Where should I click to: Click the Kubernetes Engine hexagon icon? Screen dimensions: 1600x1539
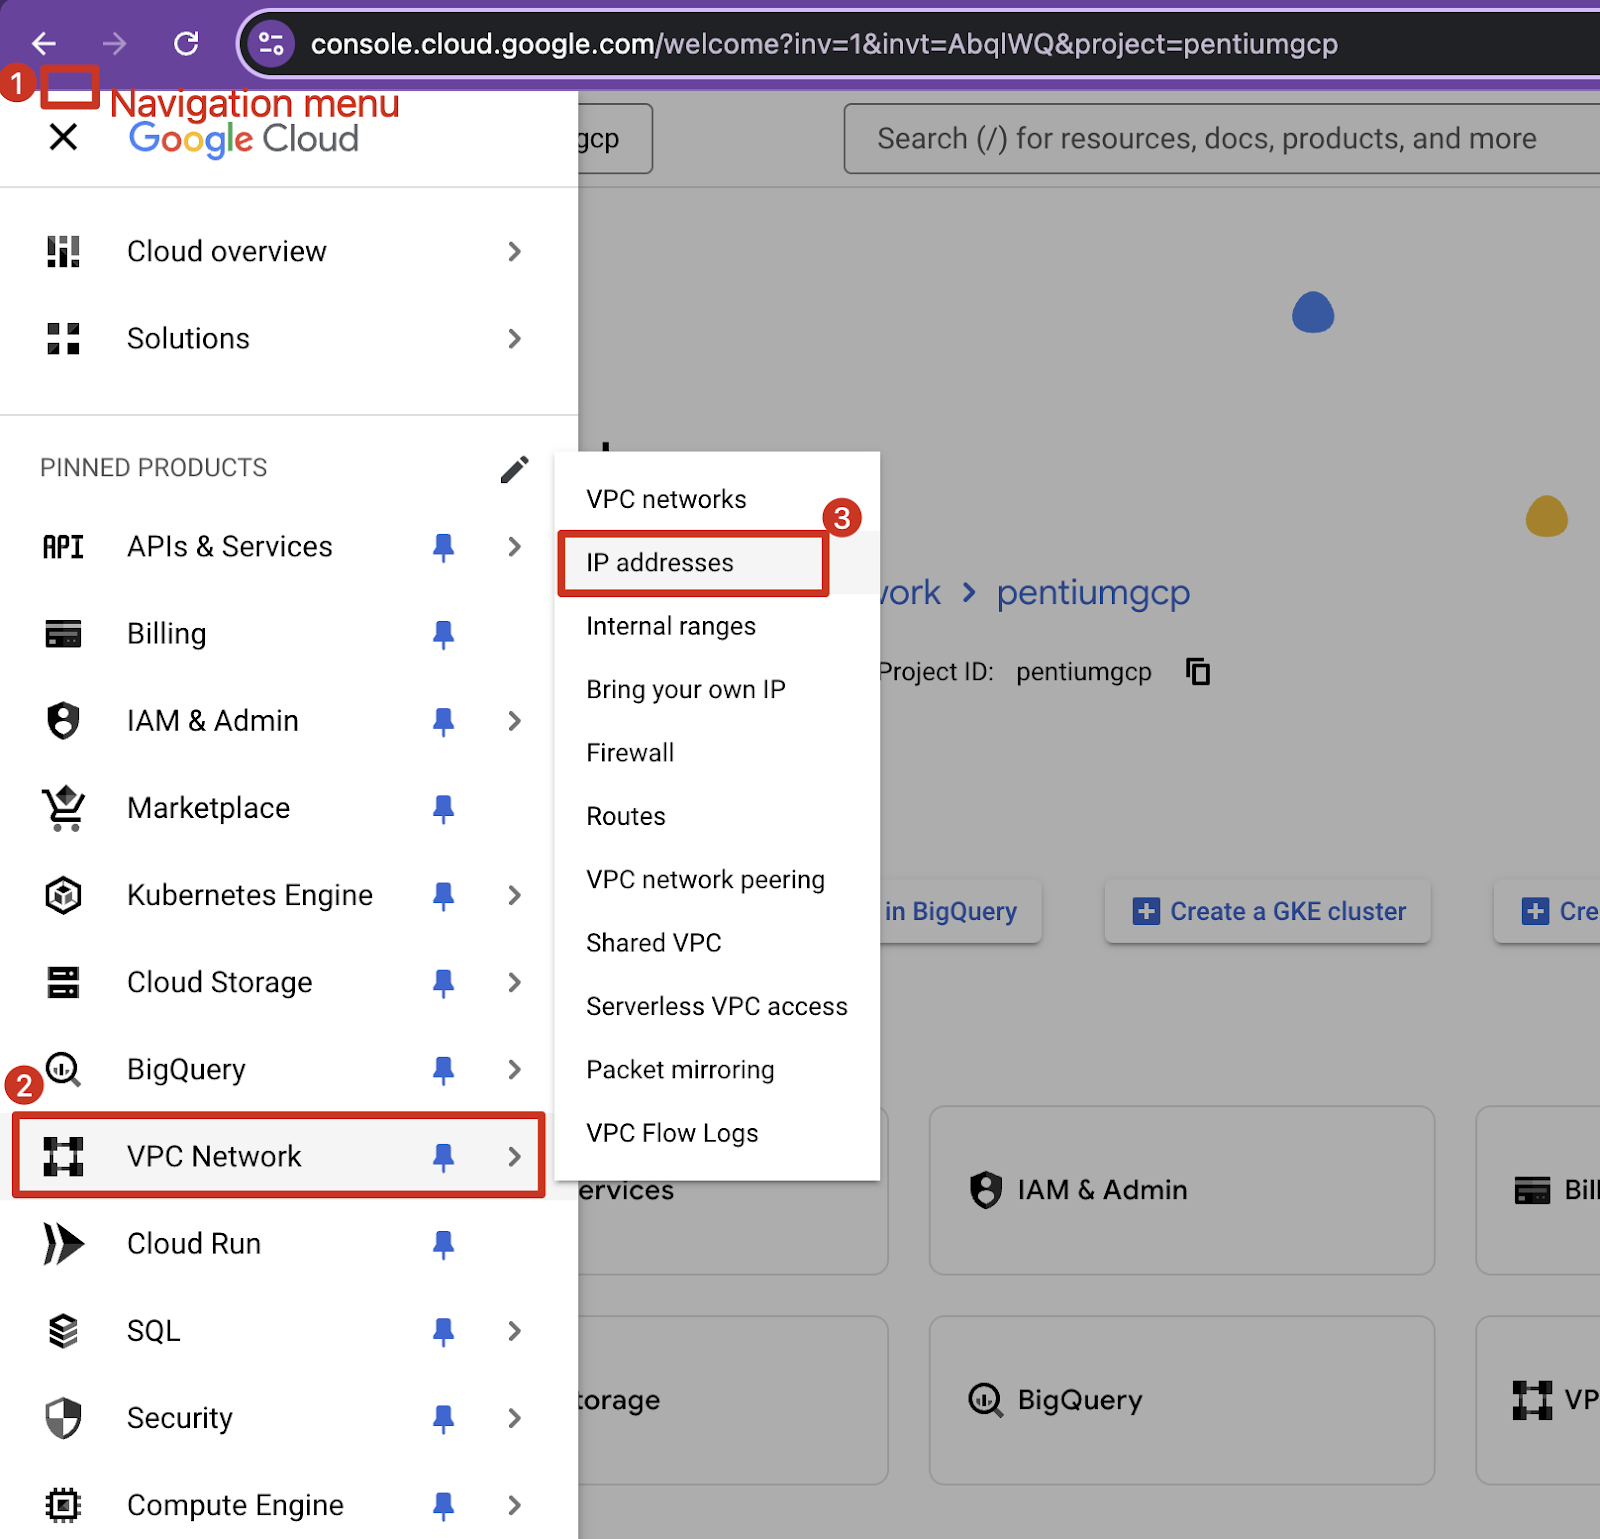tap(63, 895)
